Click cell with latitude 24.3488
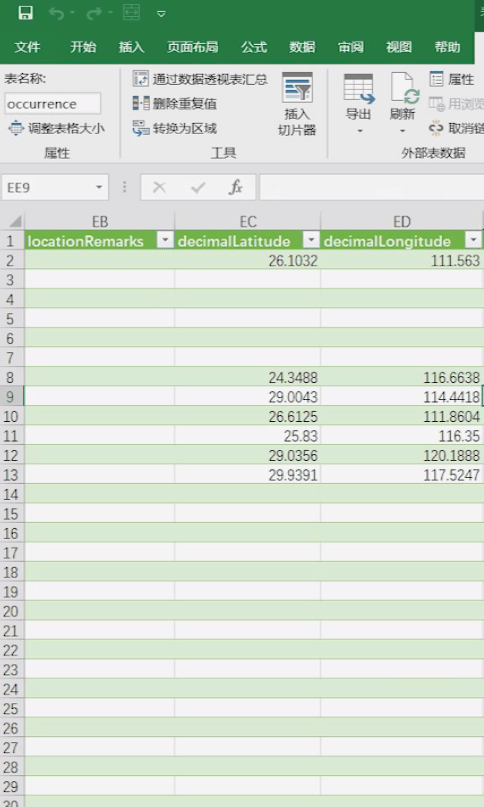 [248, 377]
